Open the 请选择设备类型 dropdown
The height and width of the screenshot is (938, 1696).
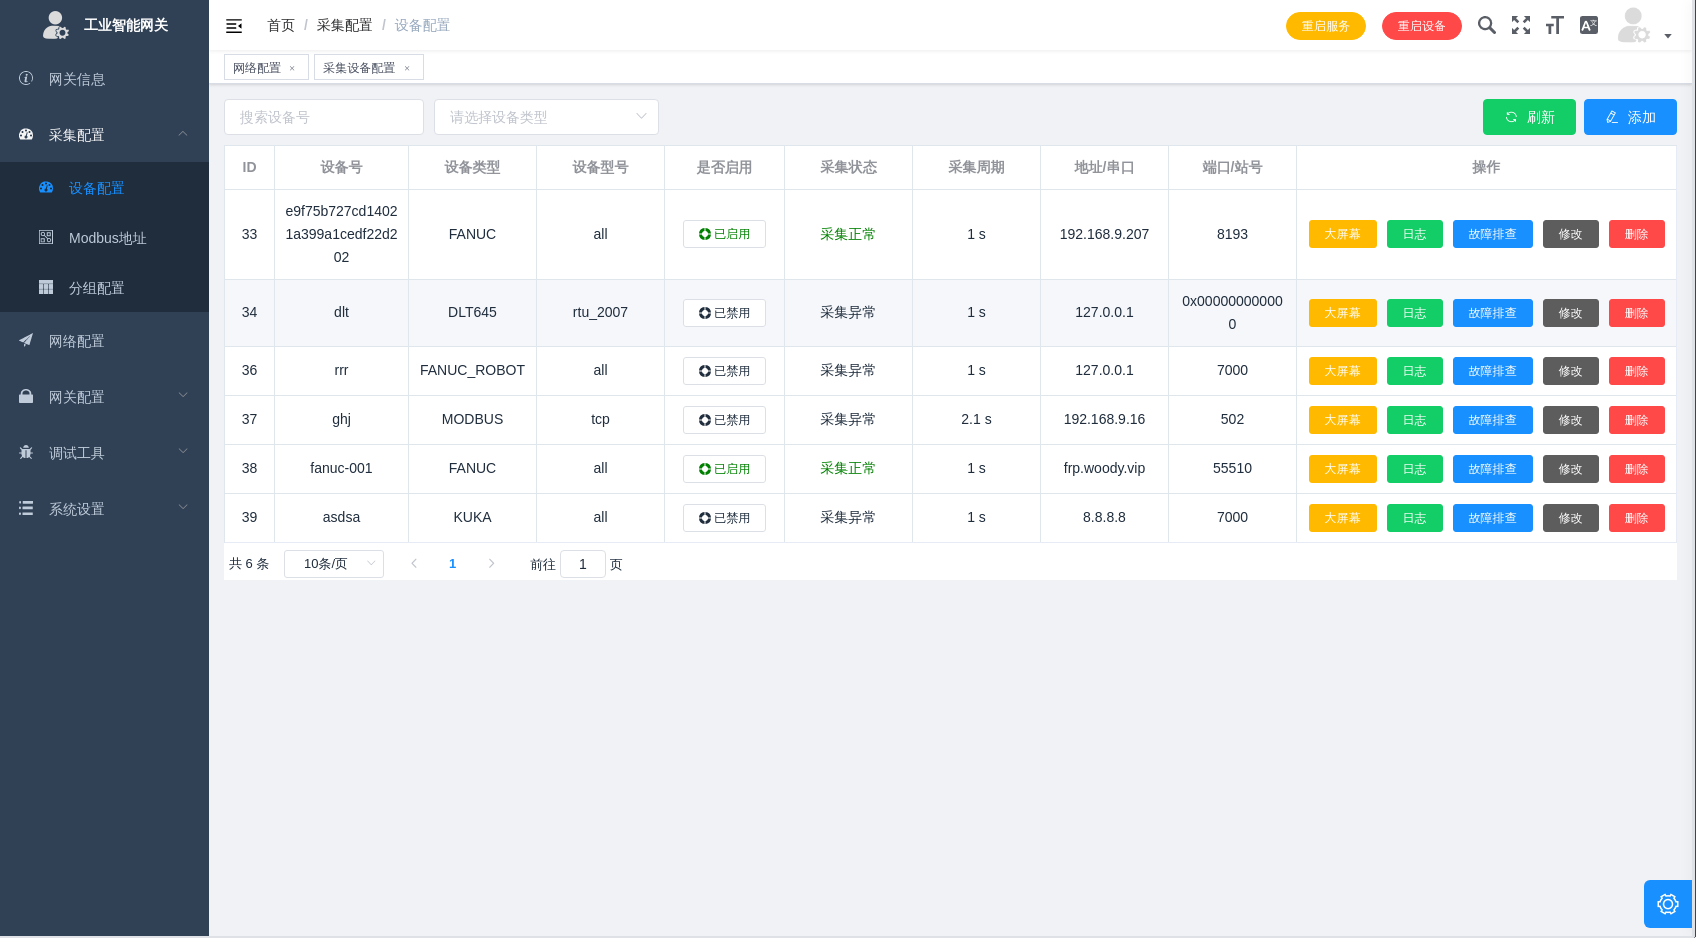coord(546,117)
